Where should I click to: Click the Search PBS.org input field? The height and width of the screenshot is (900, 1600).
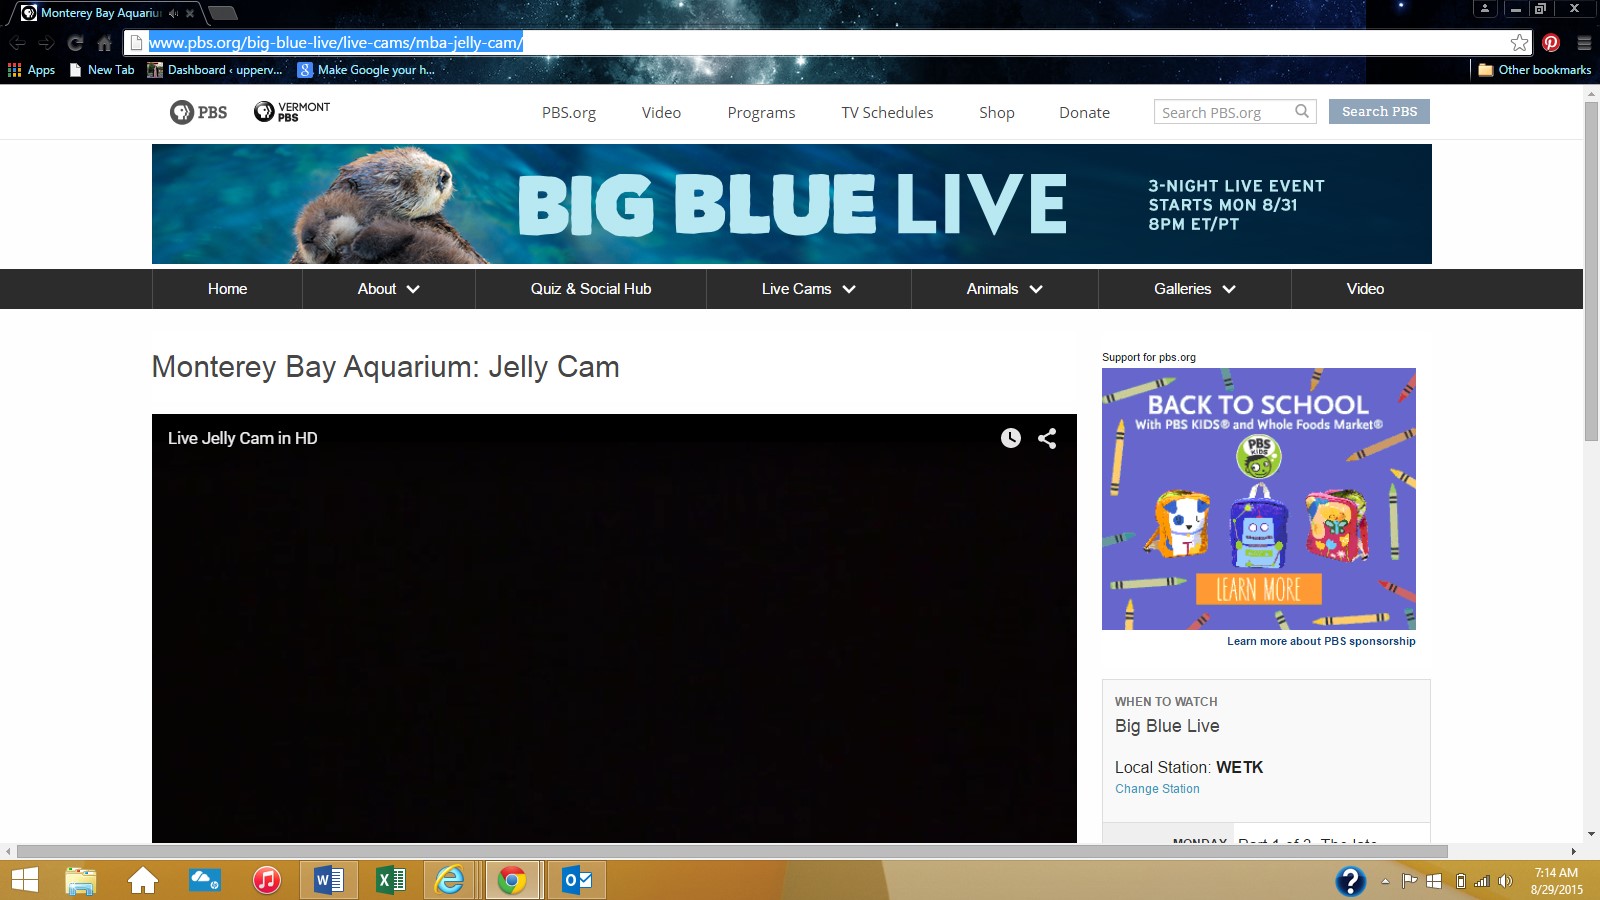pos(1222,112)
